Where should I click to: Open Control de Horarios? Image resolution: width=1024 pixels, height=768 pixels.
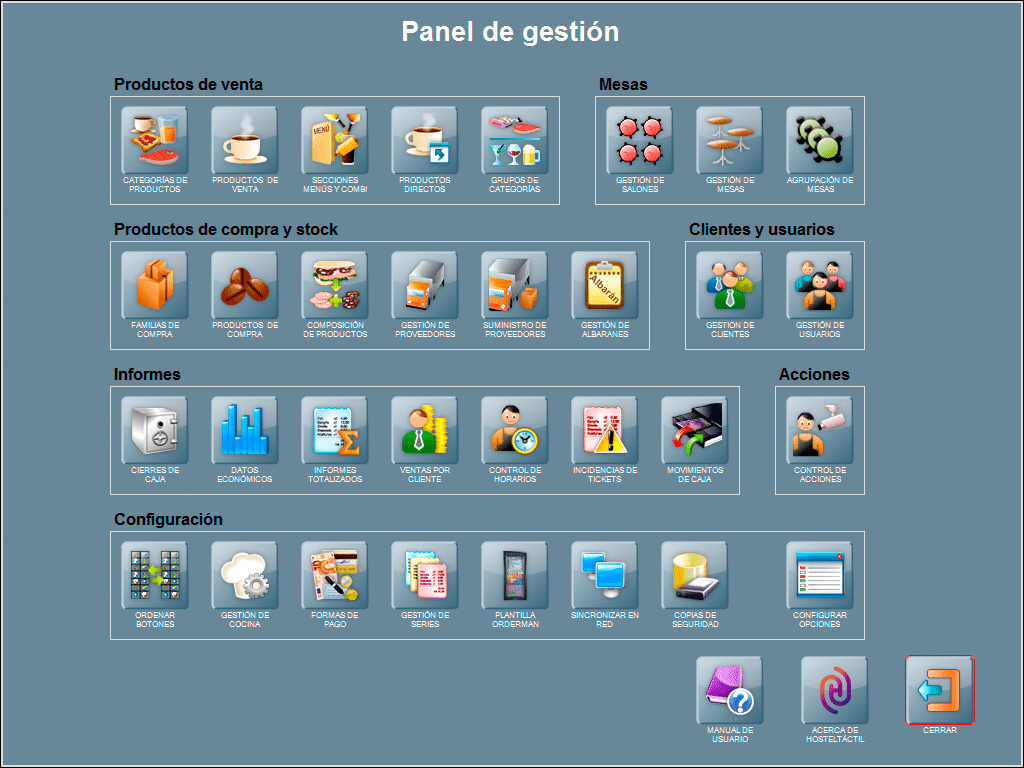(x=514, y=430)
